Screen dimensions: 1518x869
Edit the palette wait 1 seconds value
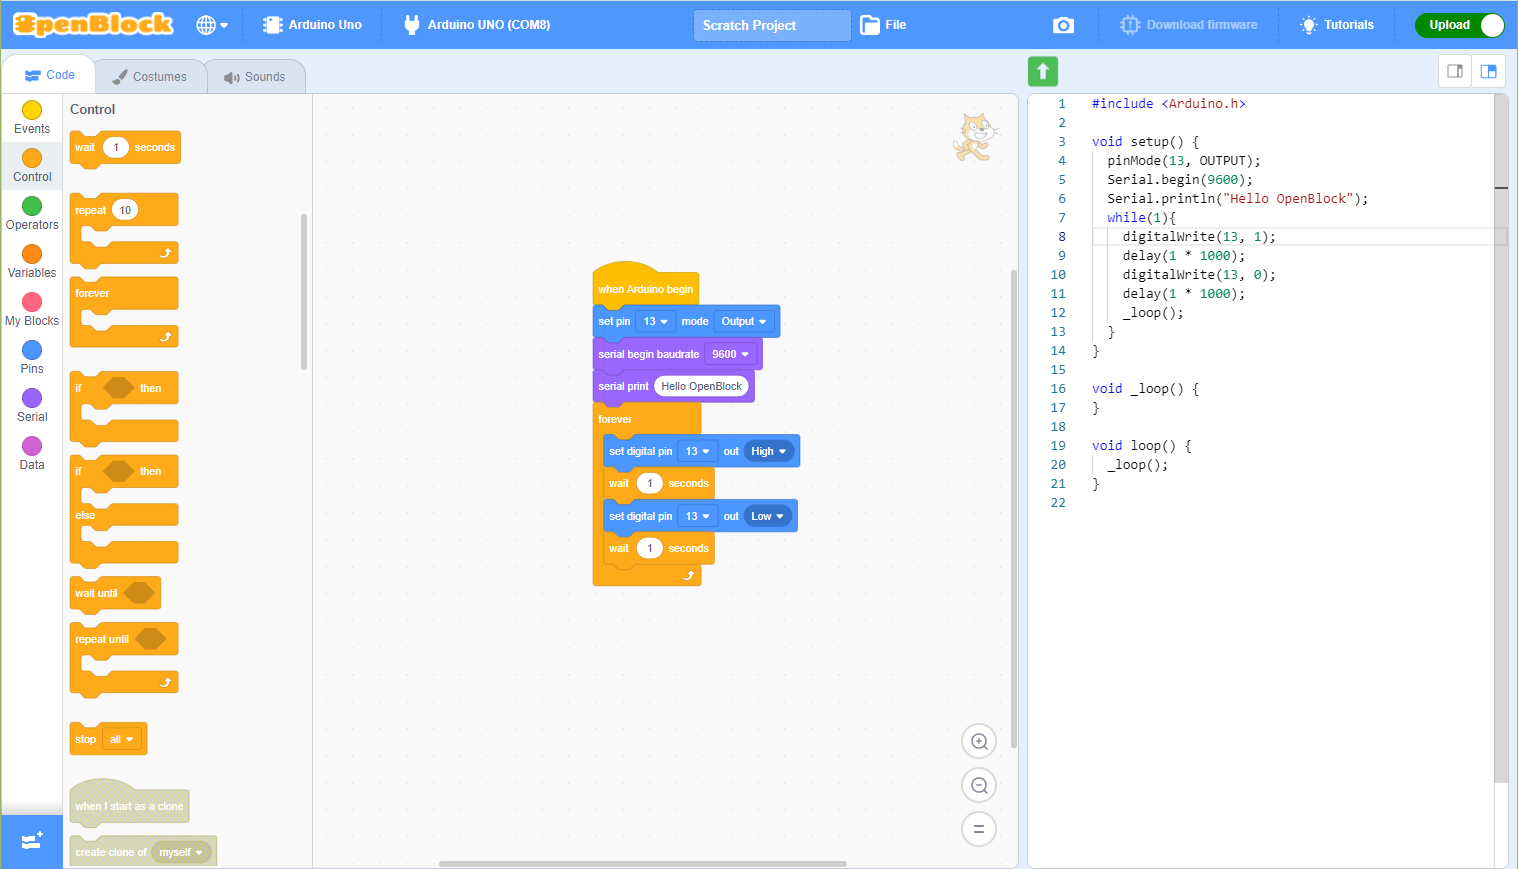(116, 147)
